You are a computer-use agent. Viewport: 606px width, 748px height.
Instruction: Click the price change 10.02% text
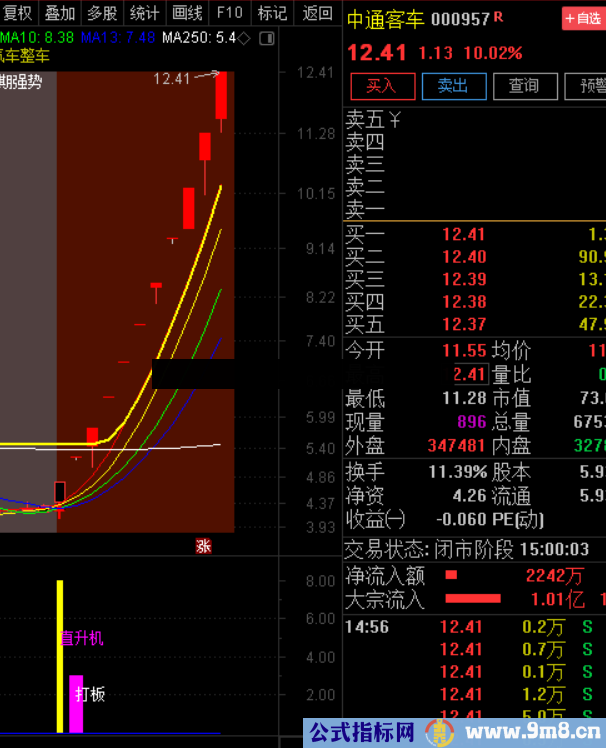click(492, 53)
